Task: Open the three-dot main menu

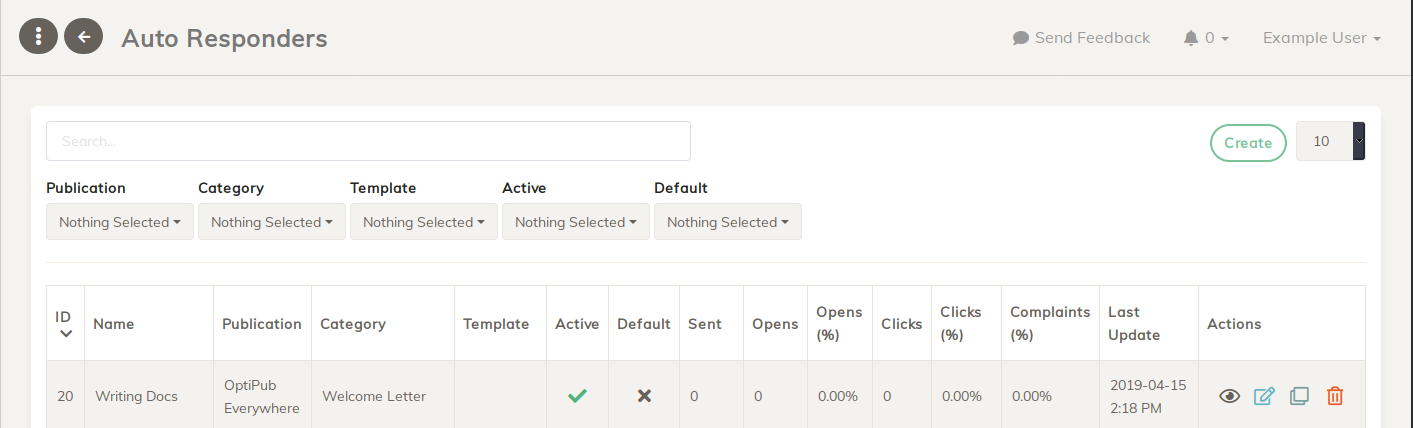Action: [38, 37]
